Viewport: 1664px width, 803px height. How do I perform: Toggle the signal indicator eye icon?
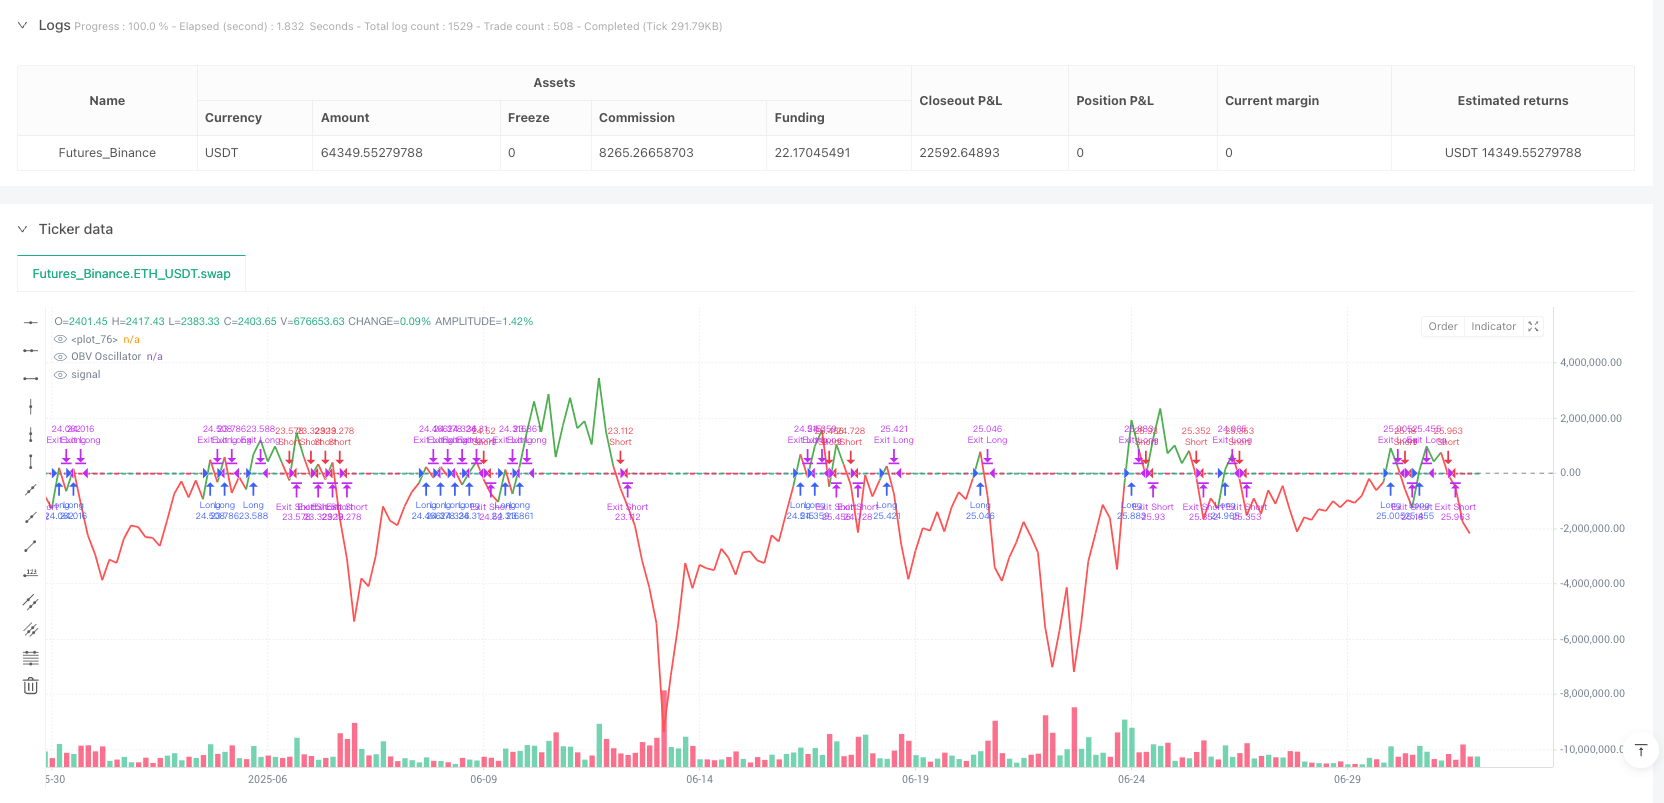pos(60,375)
